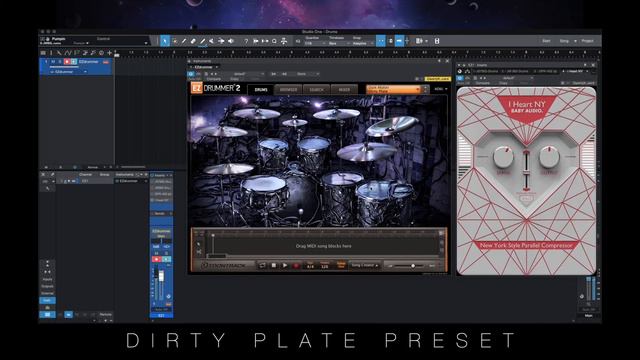Toggle the EZdrummer plugin power button

191,74
